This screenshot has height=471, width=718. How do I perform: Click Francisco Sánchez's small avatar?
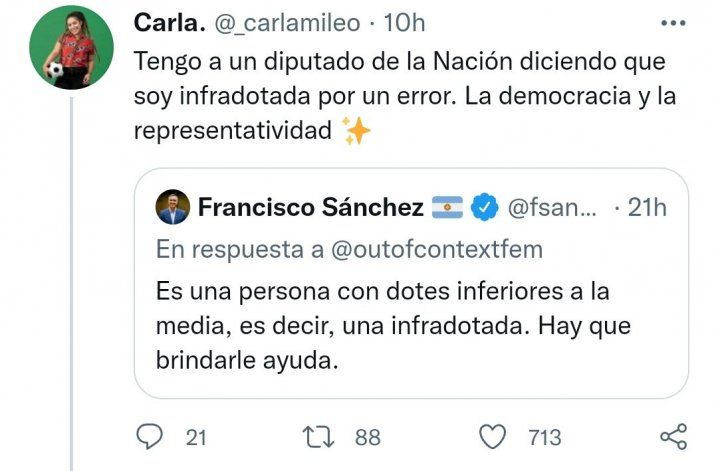pos(173,208)
